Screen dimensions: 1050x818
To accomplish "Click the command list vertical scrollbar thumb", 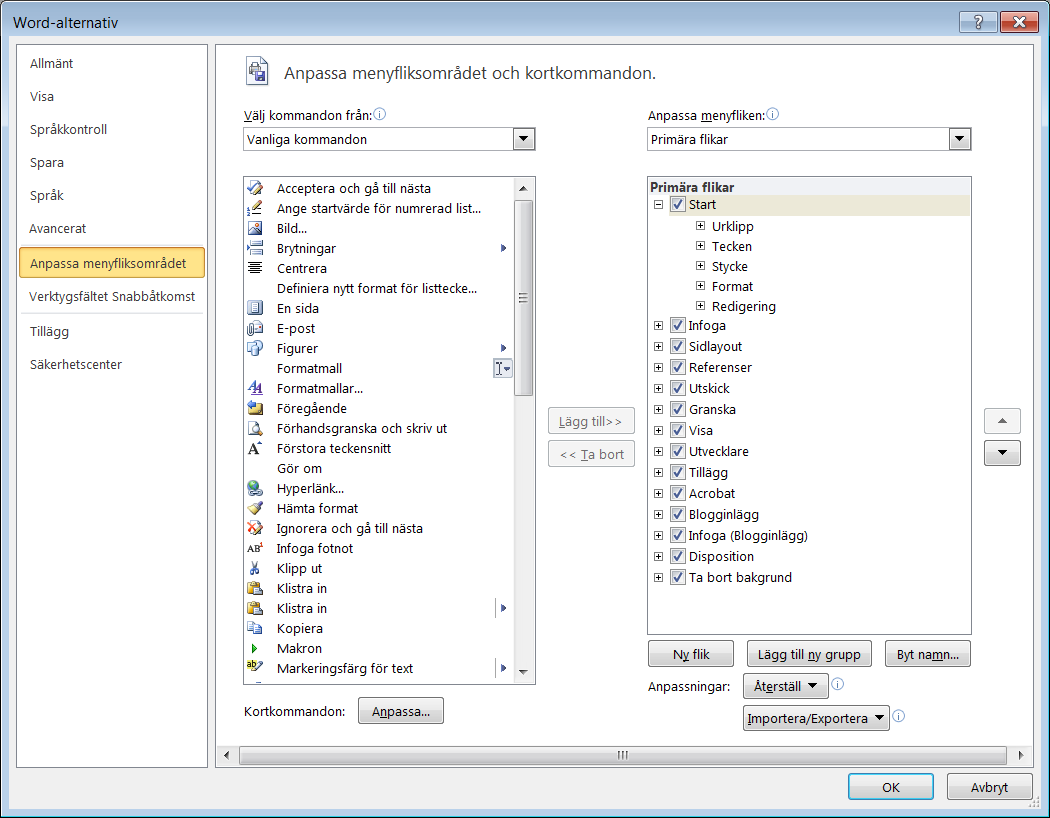I will point(523,298).
